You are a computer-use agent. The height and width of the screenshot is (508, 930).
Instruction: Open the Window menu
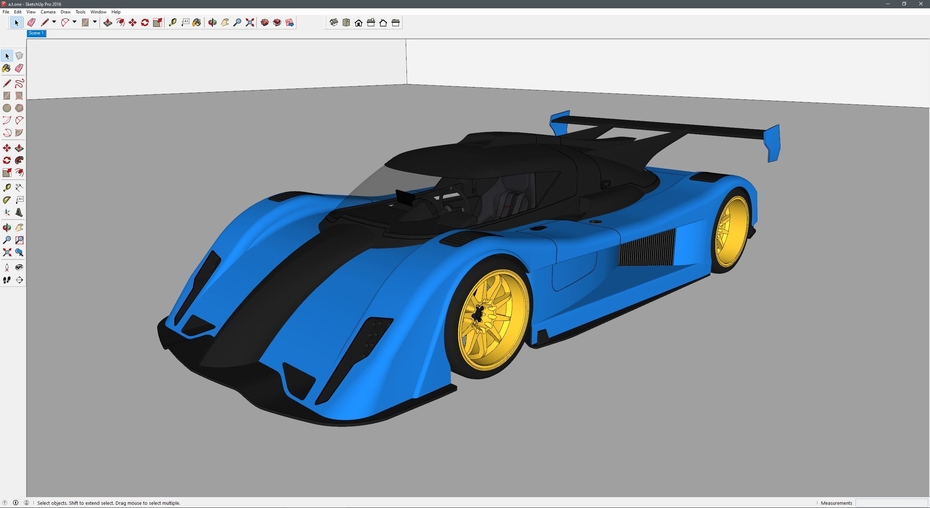pos(98,12)
